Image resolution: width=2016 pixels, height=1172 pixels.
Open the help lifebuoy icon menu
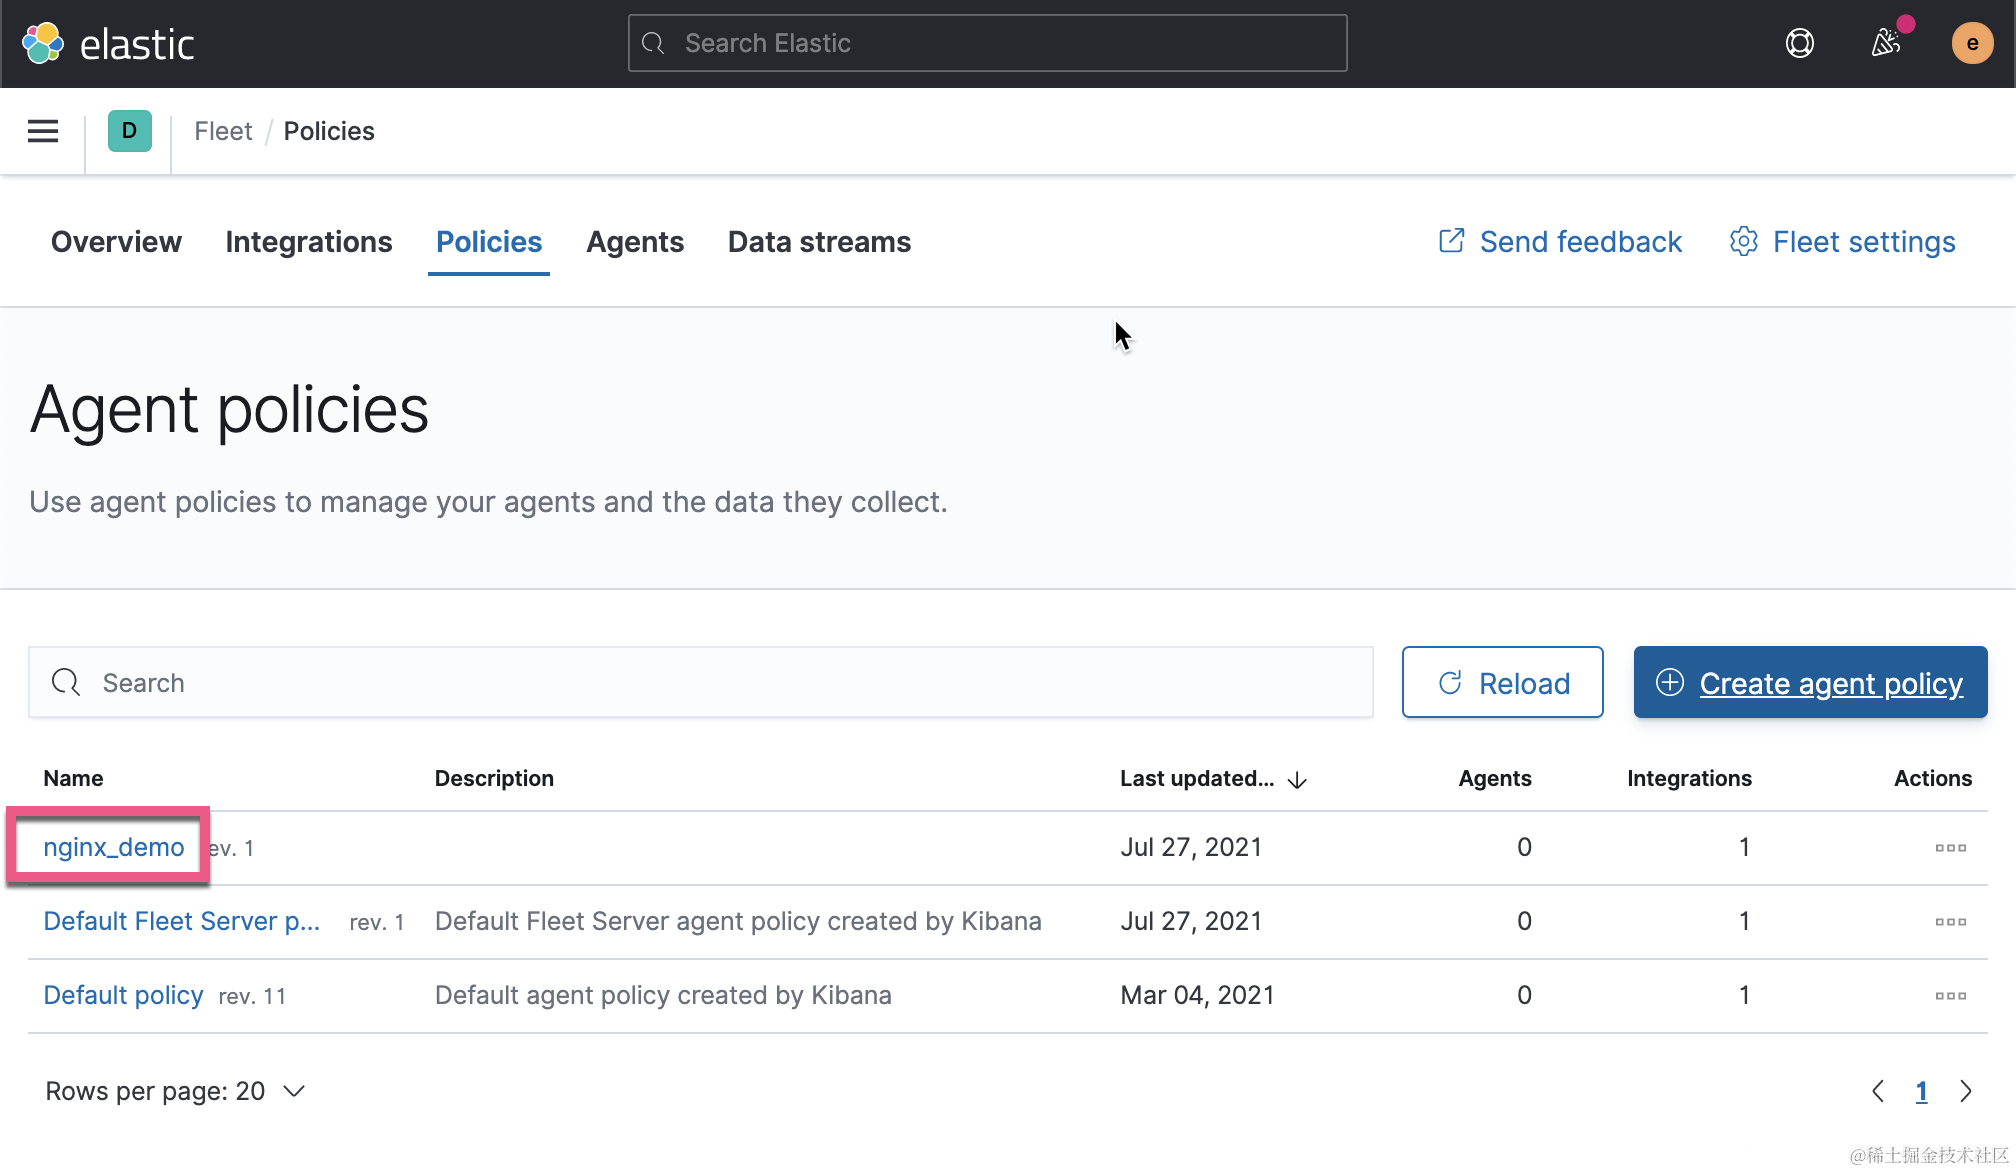coord(1799,43)
